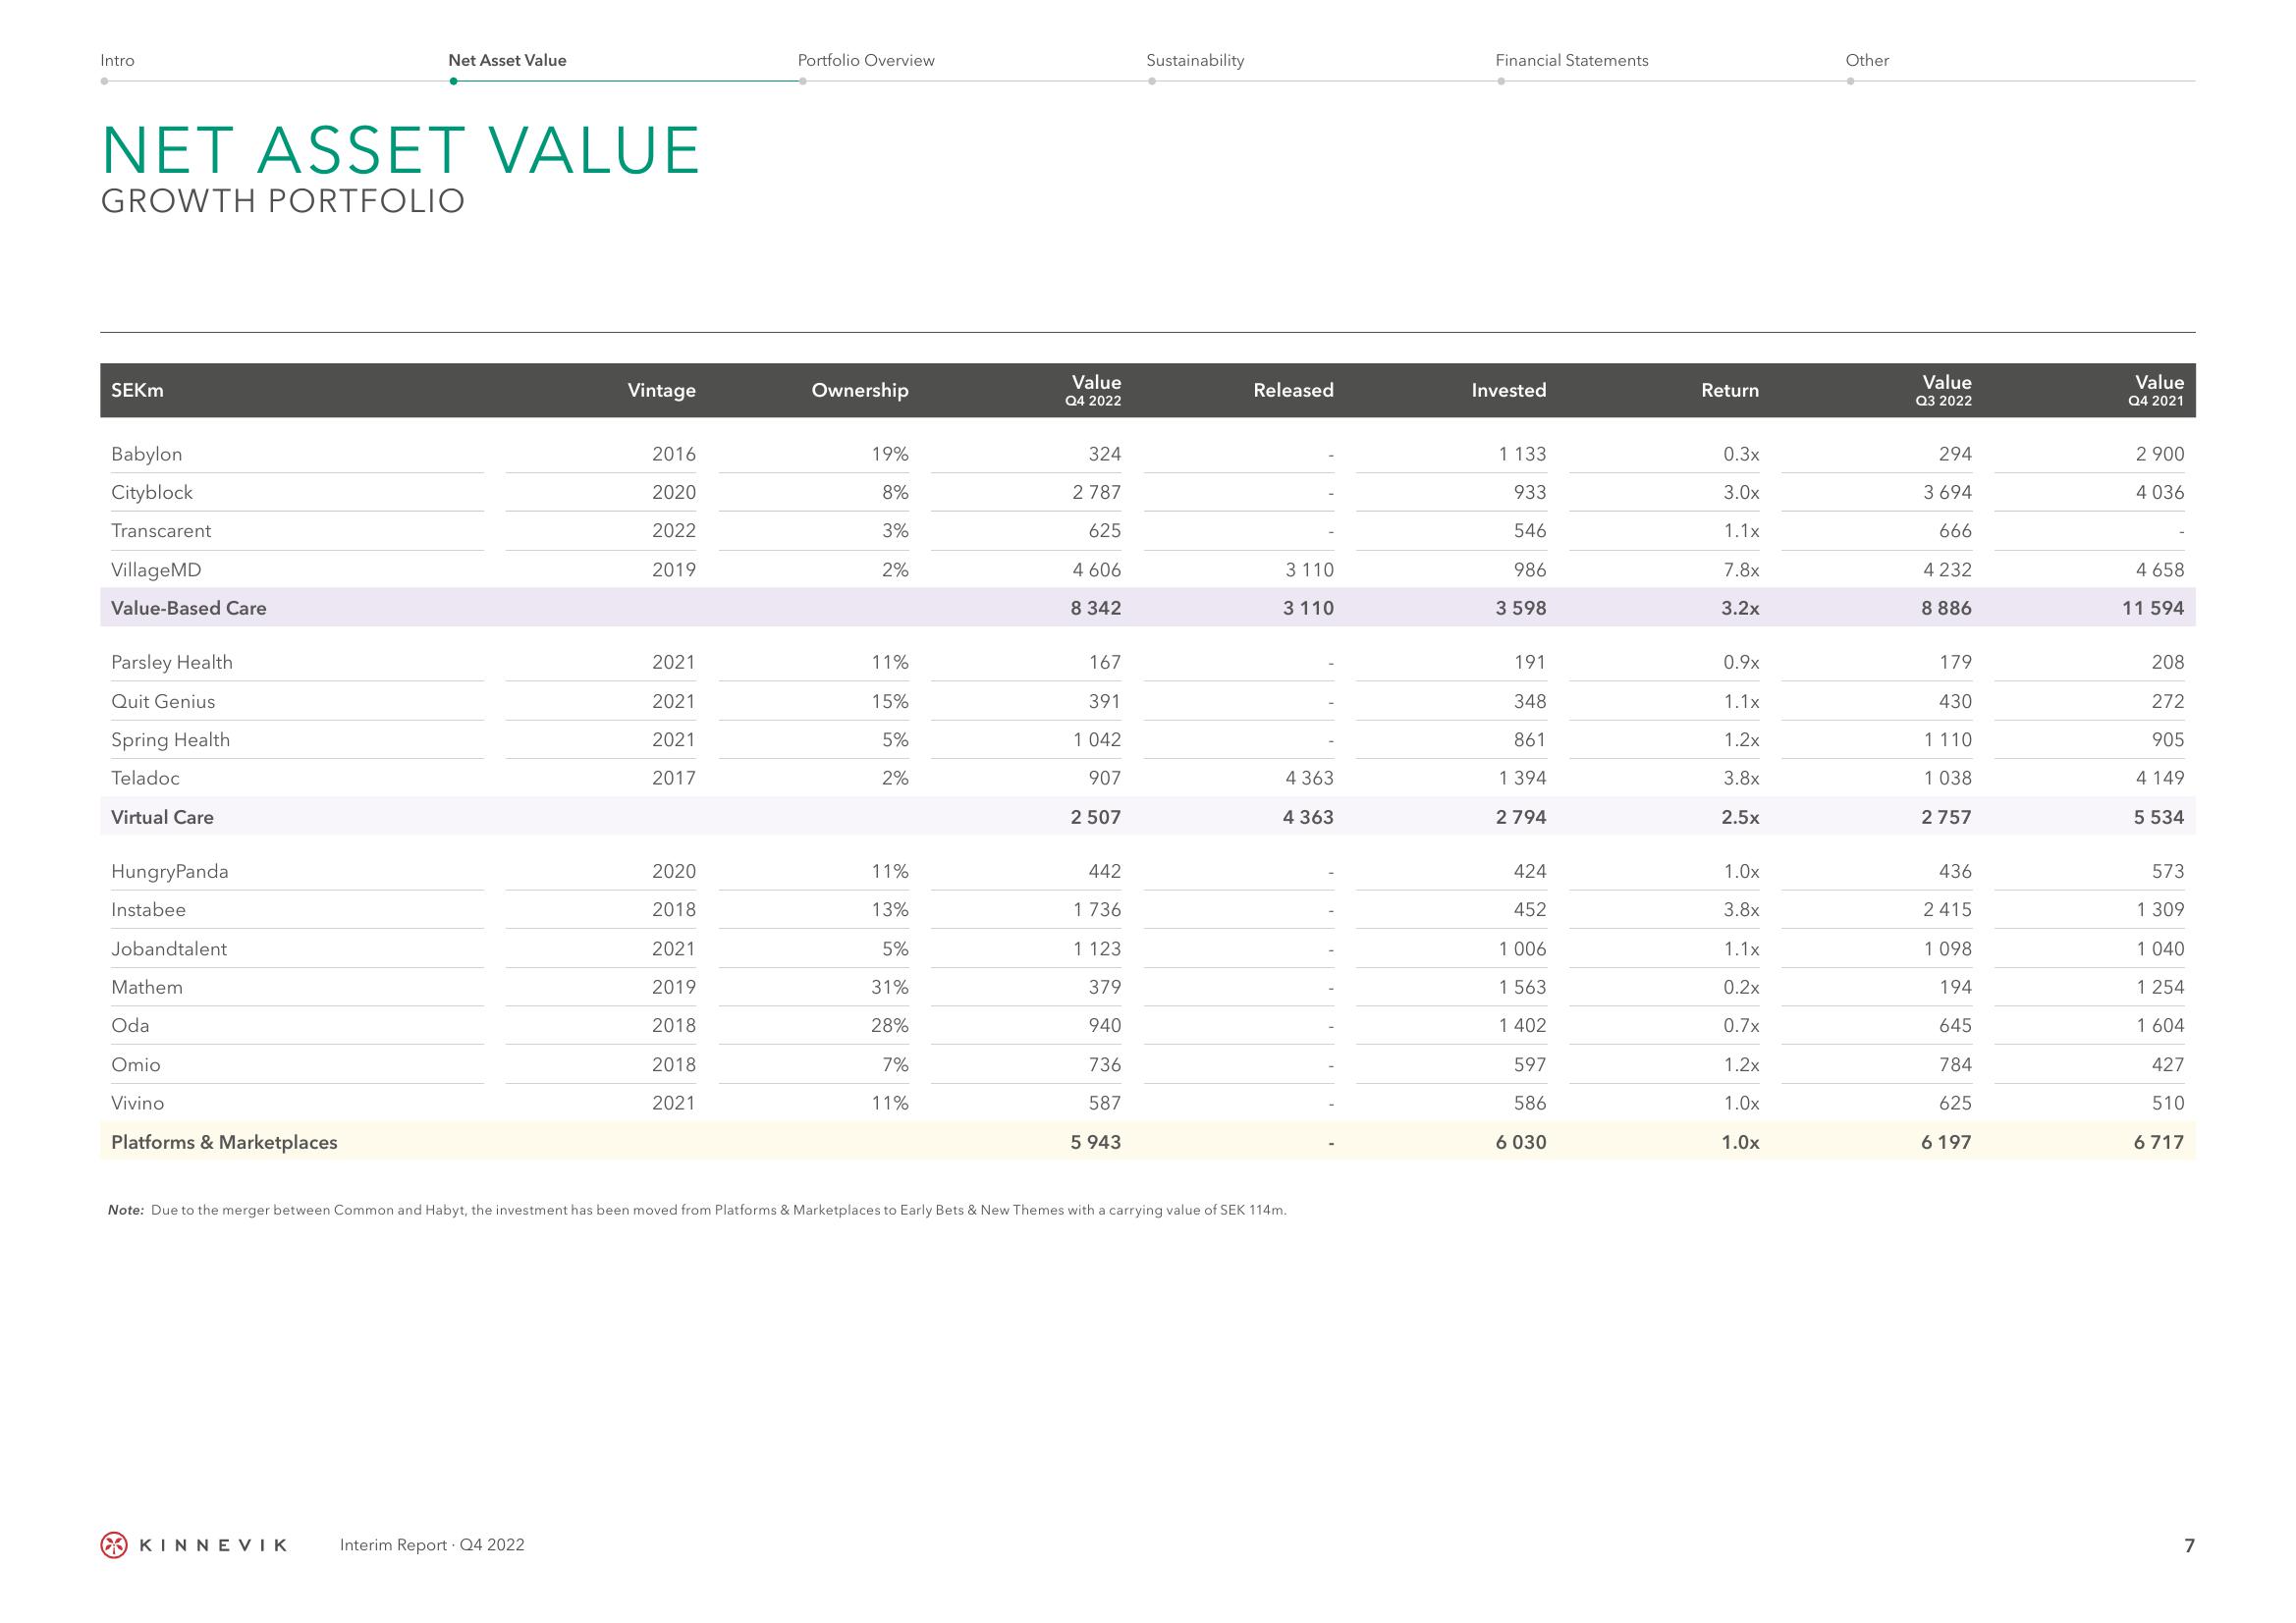Screen dimensions: 2296x1623
Task: Click the Value-Based Care subtotal label
Action: pos(189,608)
